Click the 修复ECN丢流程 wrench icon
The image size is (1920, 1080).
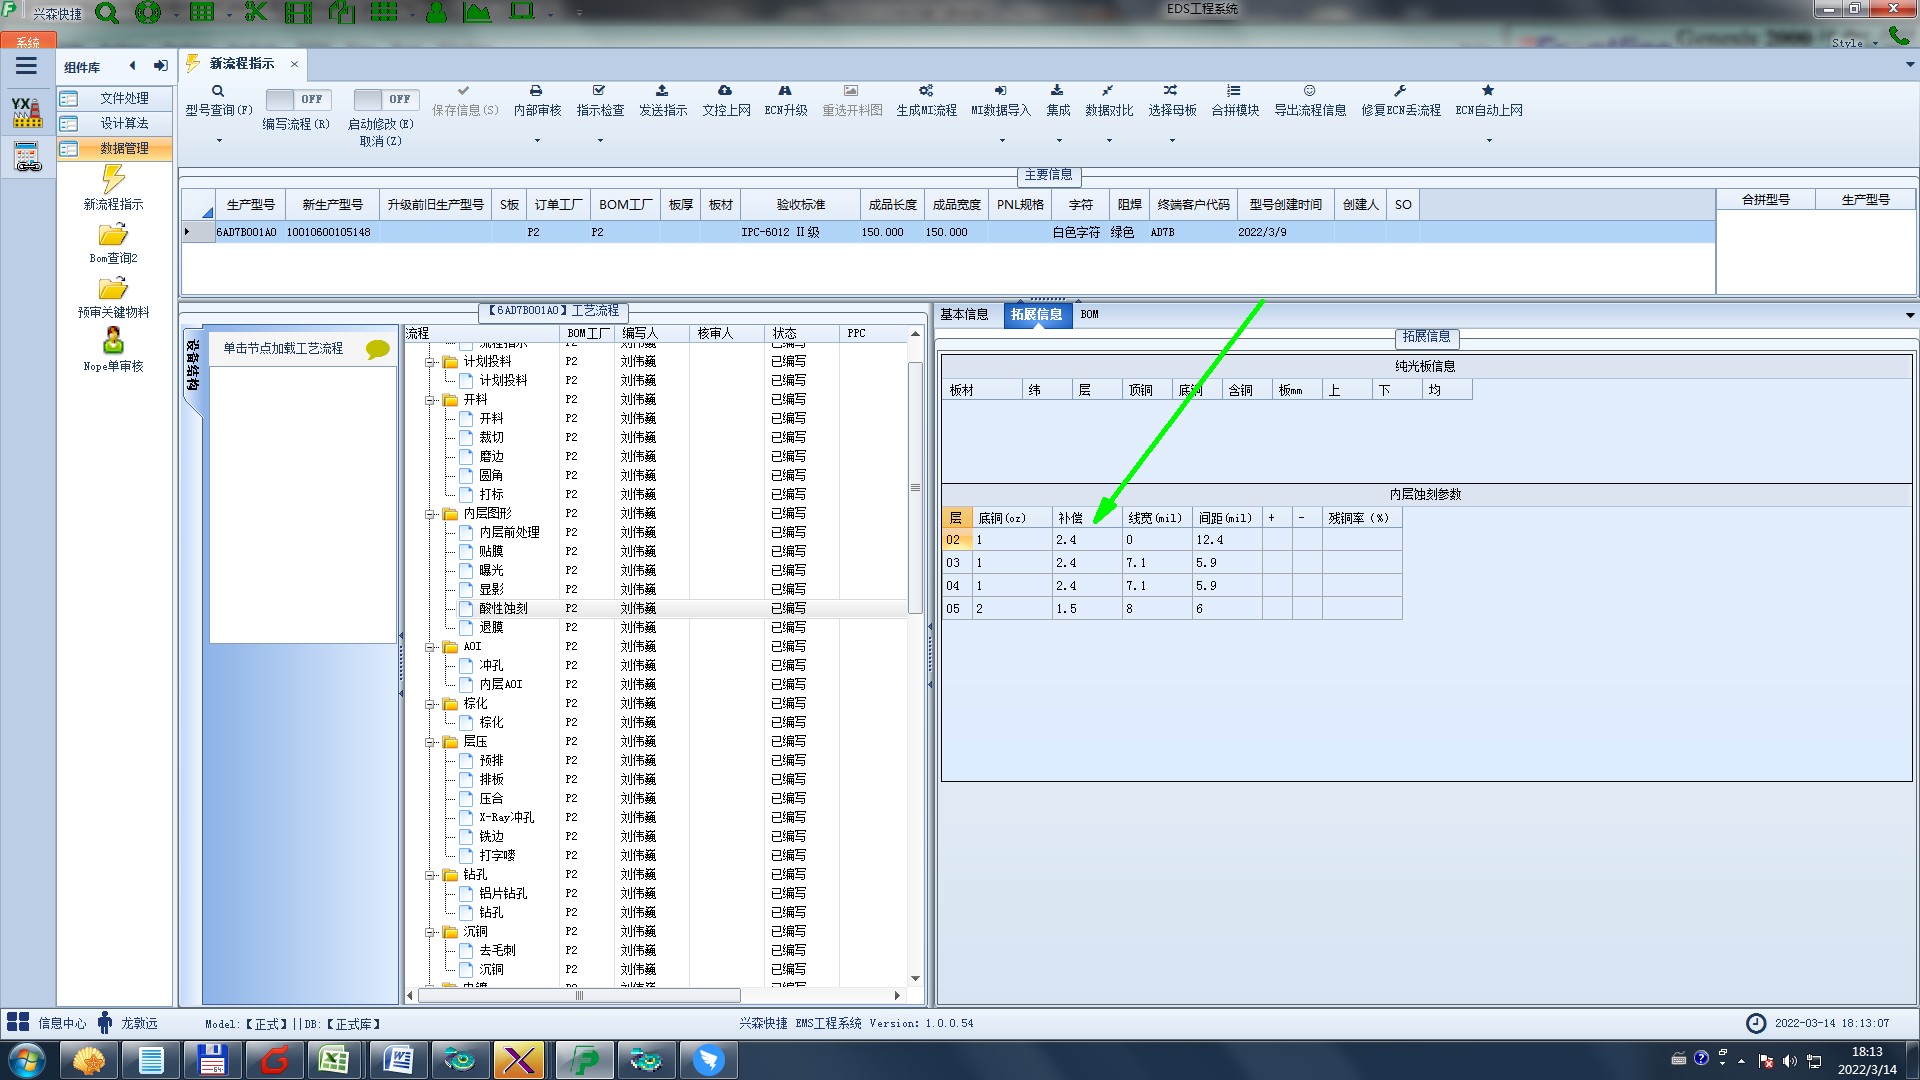[x=1400, y=91]
